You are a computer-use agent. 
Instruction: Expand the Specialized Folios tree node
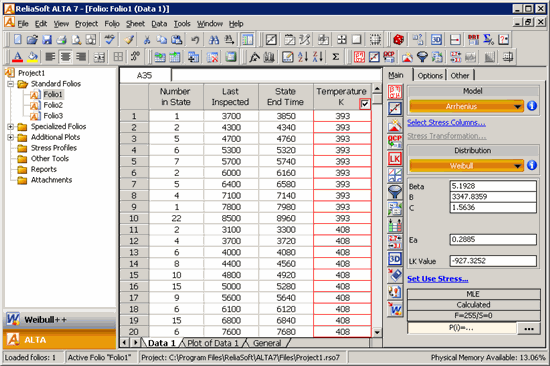point(11,127)
